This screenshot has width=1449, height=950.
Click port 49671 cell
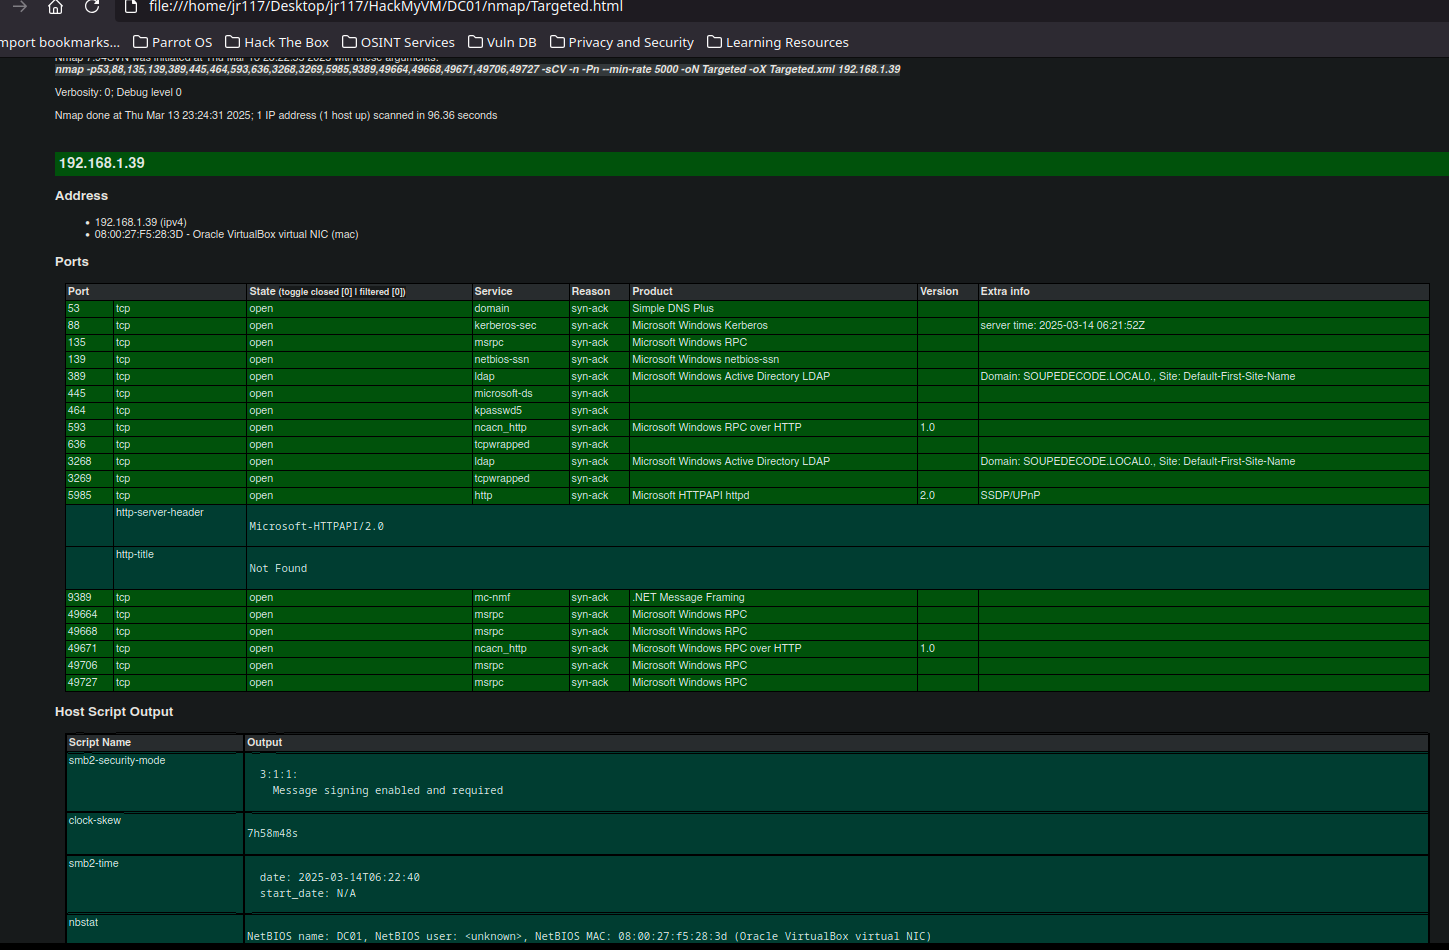tap(89, 649)
